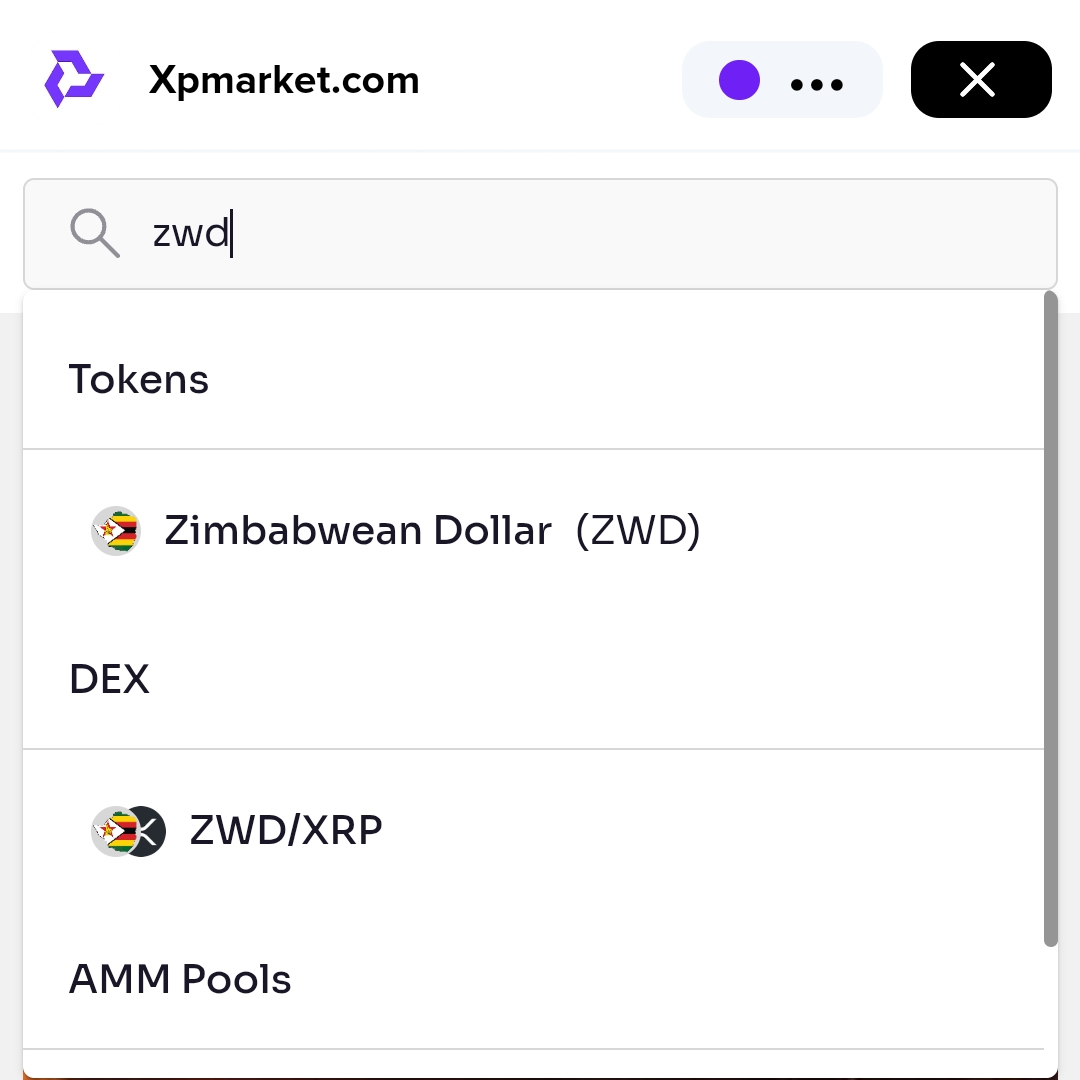
Task: Click in the zwd search input field
Action: [541, 233]
